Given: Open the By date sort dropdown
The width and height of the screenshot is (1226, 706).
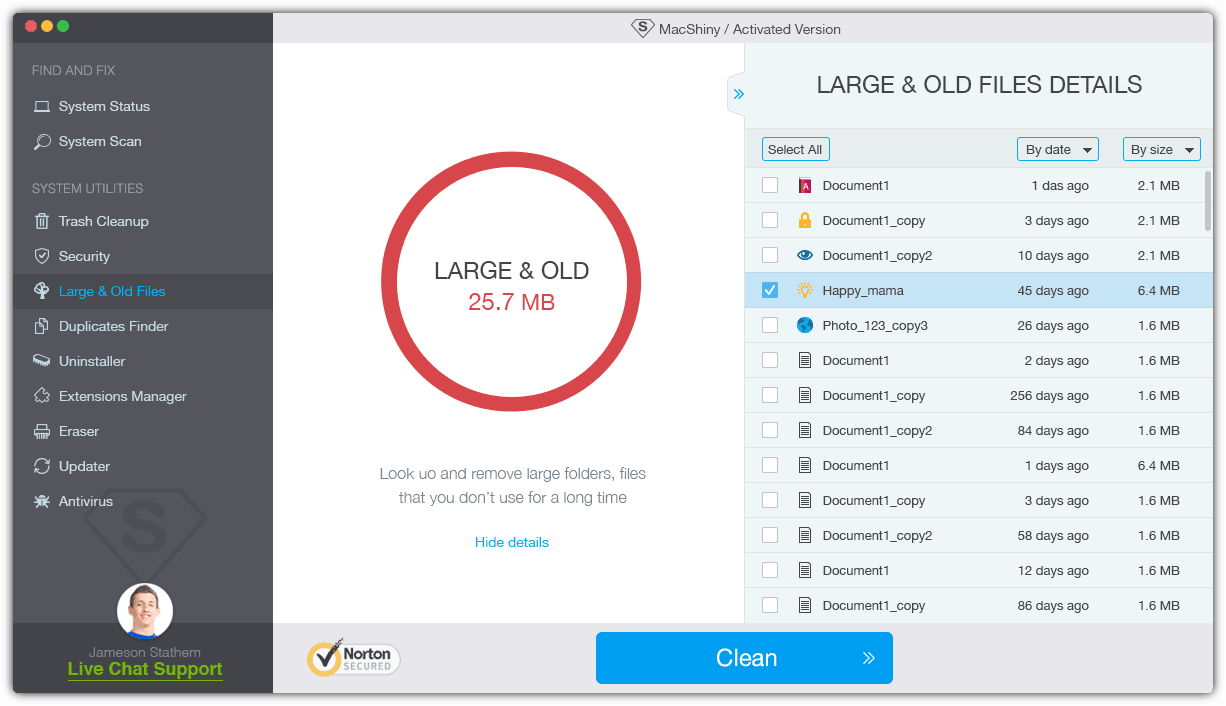Looking at the screenshot, I should 1058,149.
